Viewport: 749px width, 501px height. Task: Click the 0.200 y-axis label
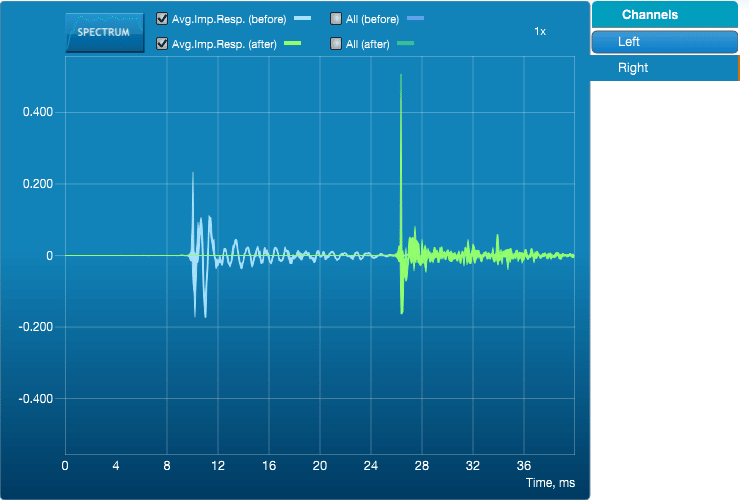click(x=38, y=184)
